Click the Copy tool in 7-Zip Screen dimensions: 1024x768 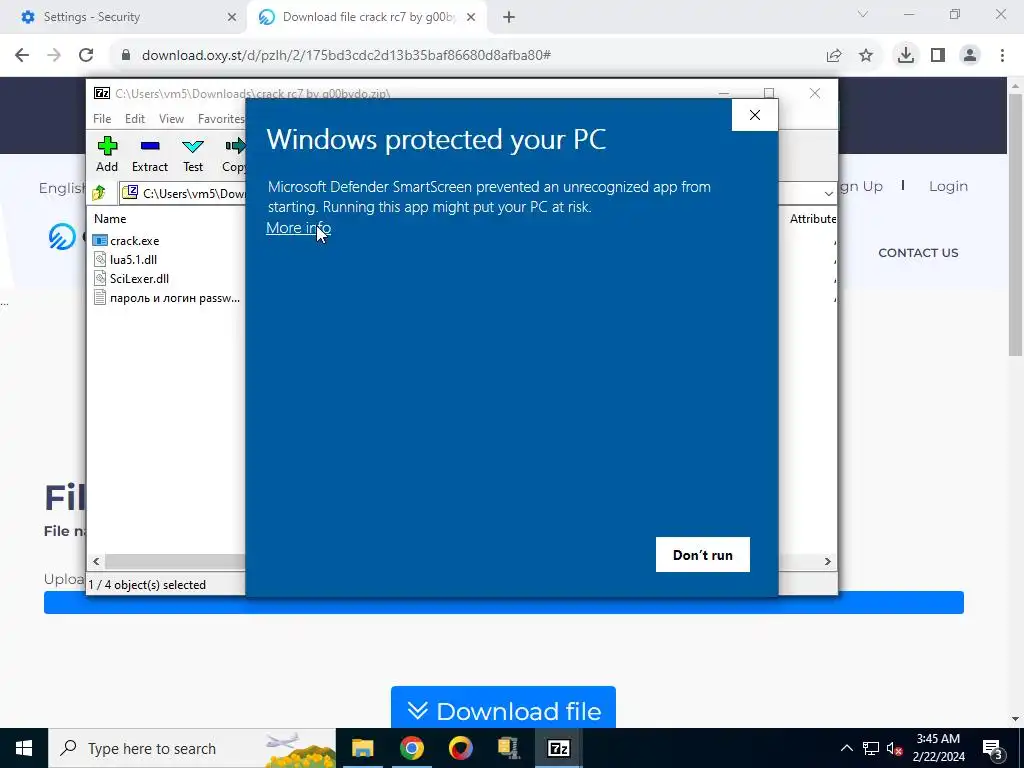(x=233, y=155)
